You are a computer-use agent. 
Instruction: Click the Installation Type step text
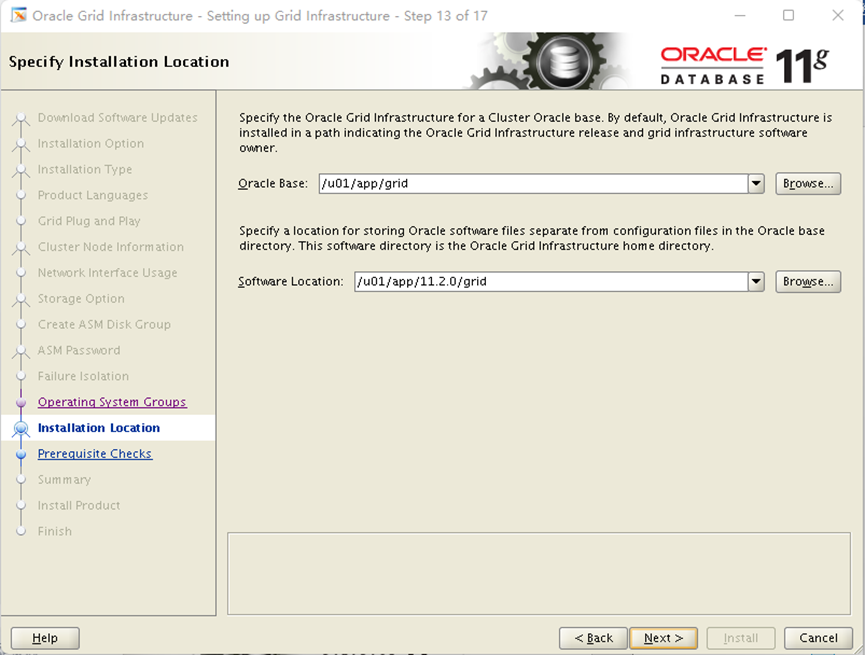[x=85, y=169]
